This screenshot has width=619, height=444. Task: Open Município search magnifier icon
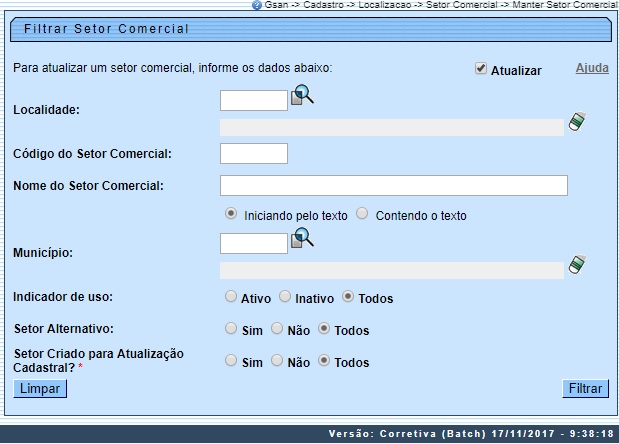tap(302, 239)
